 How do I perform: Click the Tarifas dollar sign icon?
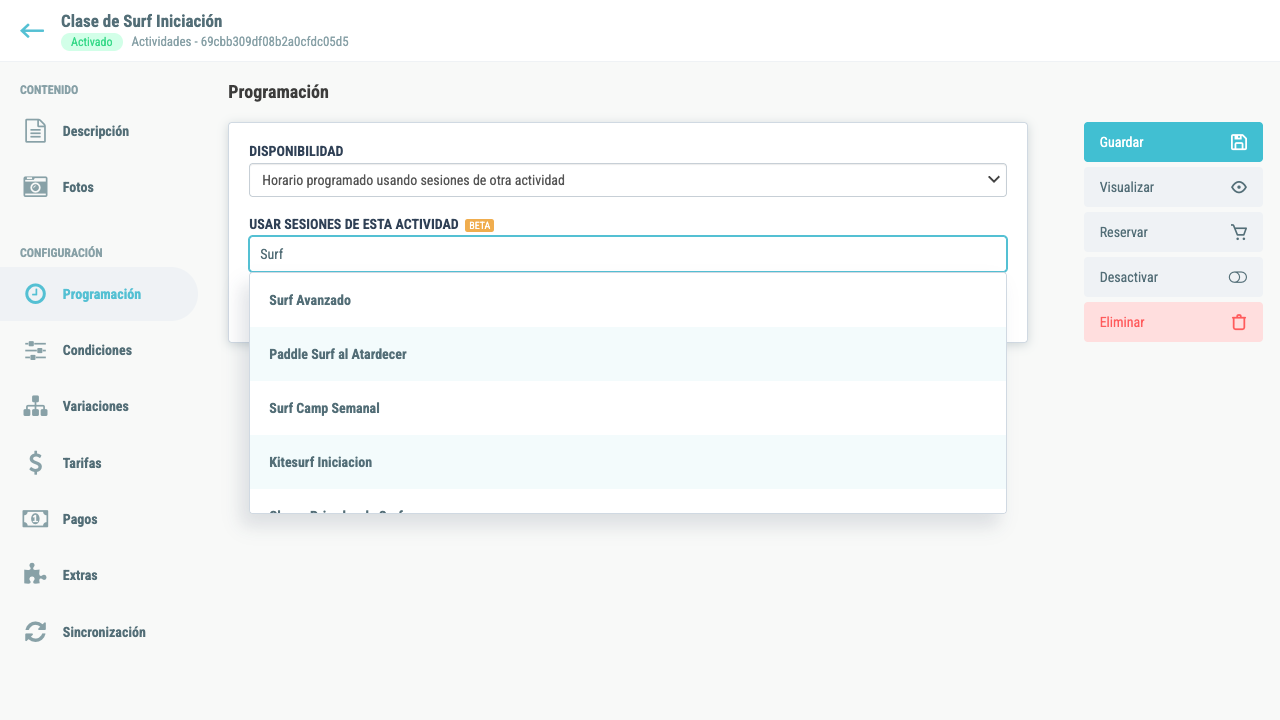click(x=35, y=463)
